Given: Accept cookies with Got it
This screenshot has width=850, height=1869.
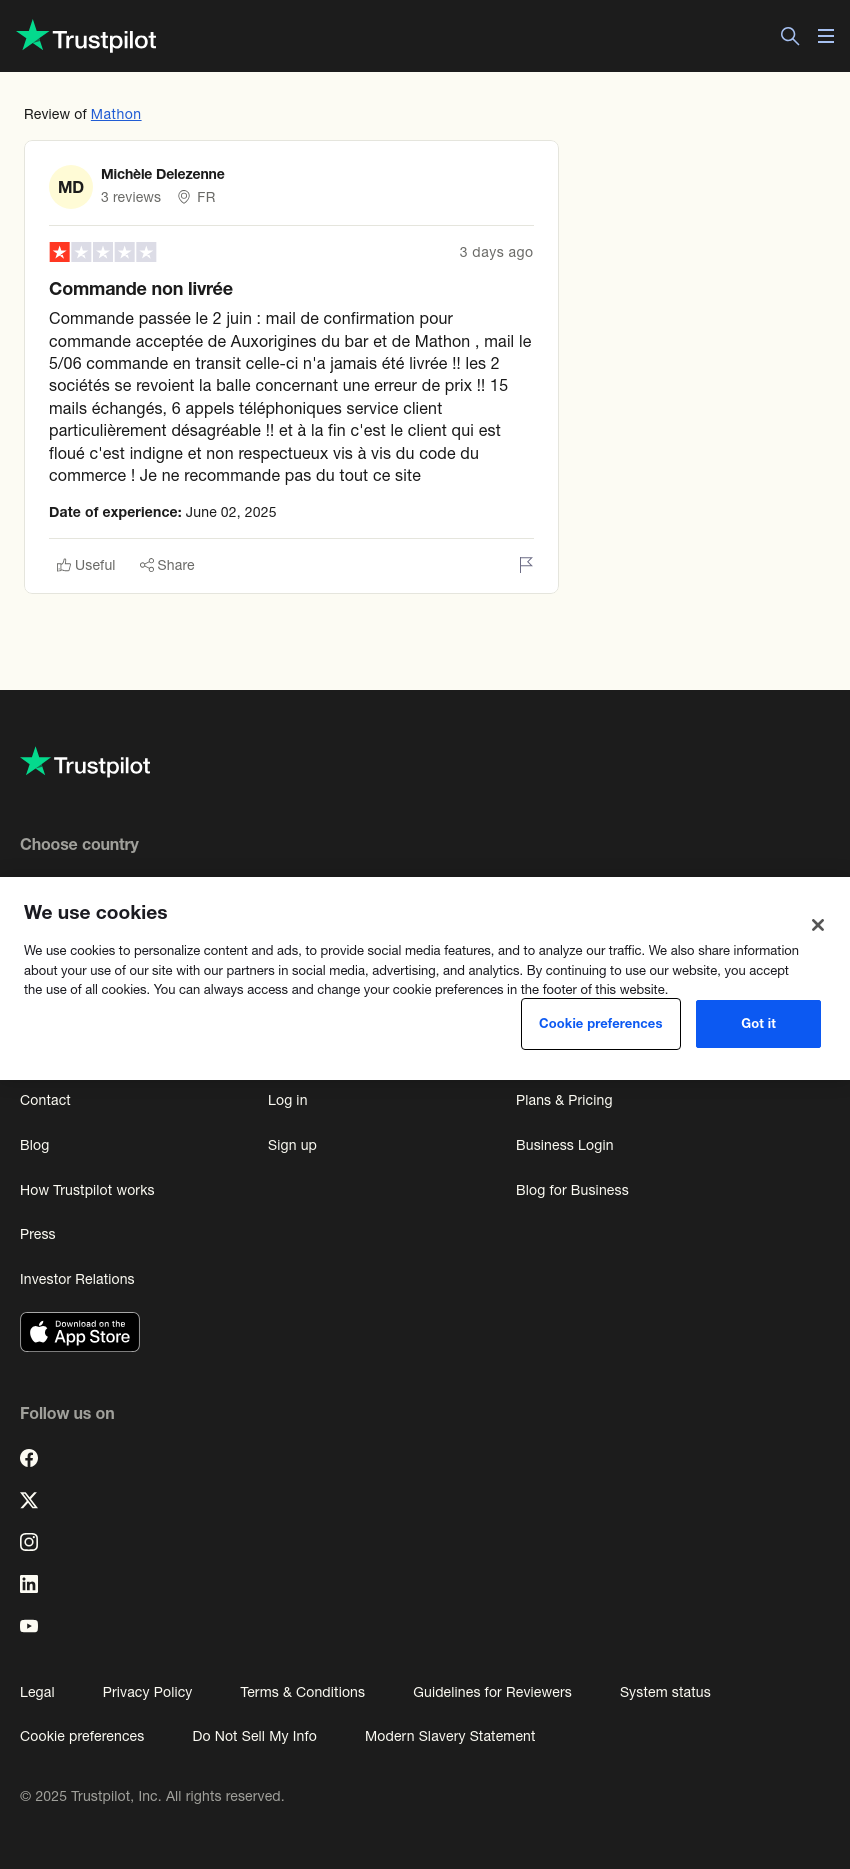Looking at the screenshot, I should (758, 1024).
